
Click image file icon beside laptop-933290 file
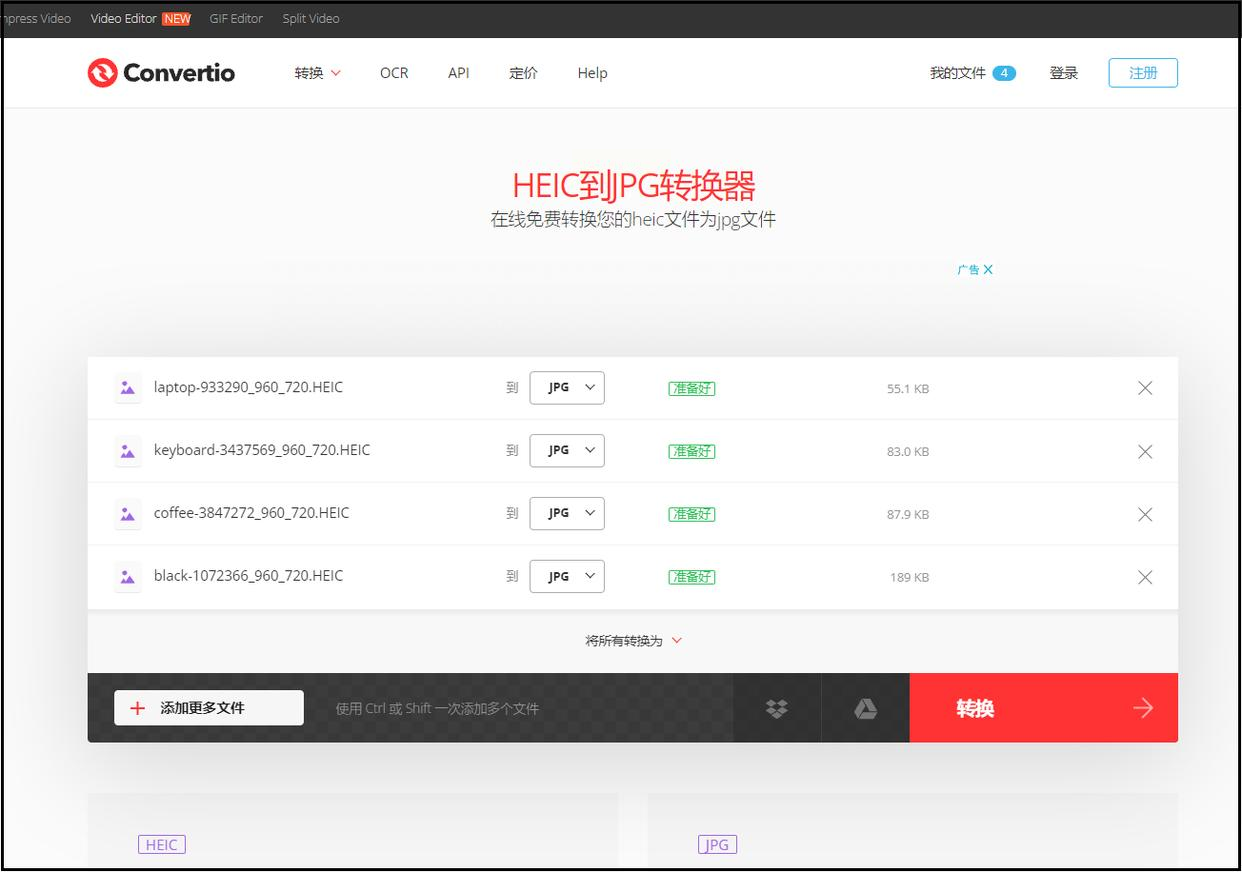click(x=127, y=388)
